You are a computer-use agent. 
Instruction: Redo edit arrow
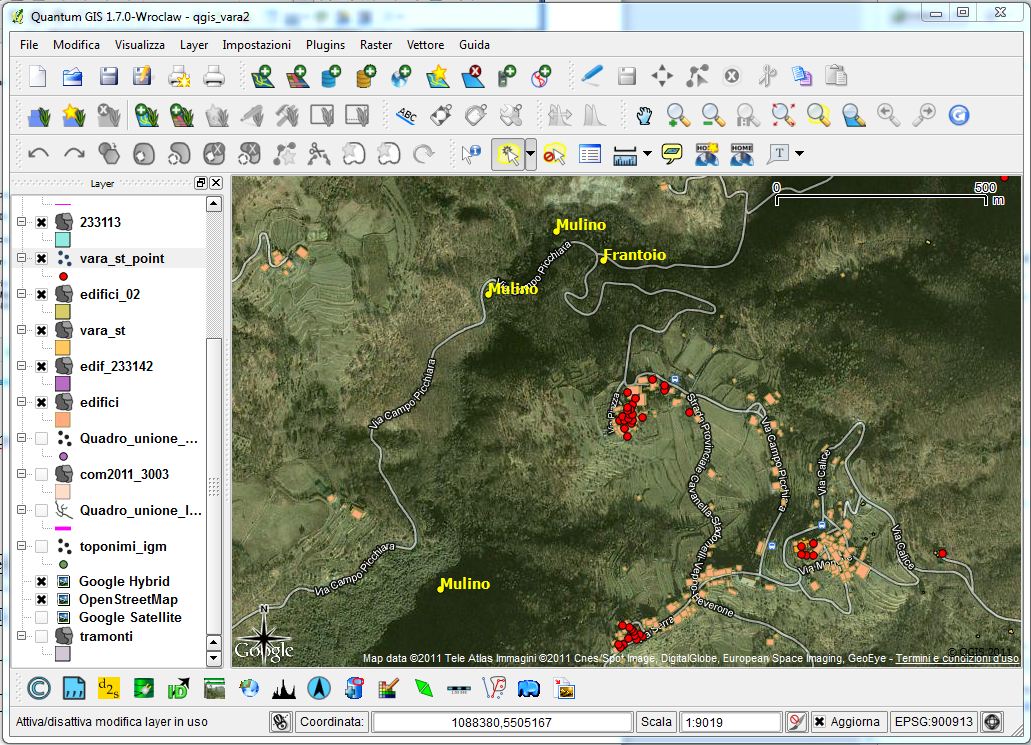click(x=74, y=154)
